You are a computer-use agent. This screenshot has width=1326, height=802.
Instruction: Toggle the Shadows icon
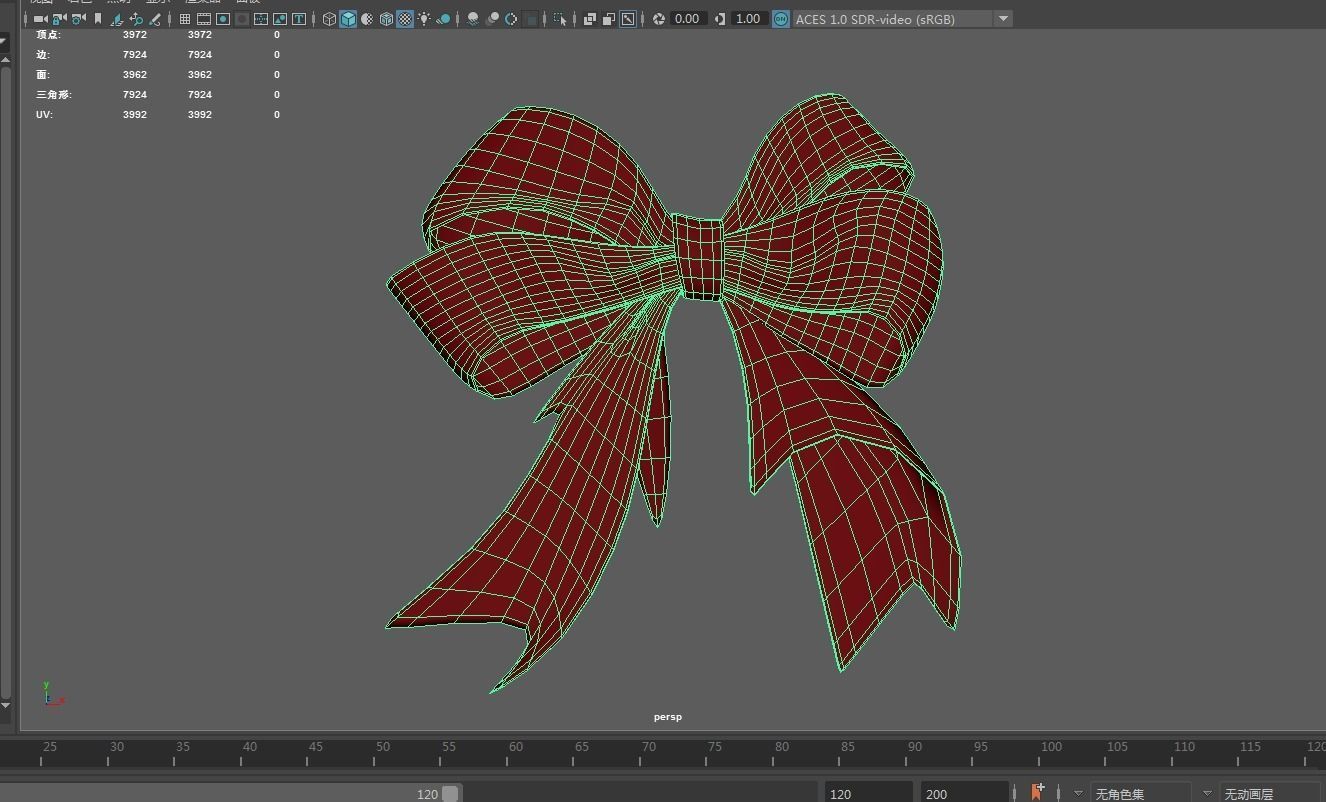[x=443, y=19]
